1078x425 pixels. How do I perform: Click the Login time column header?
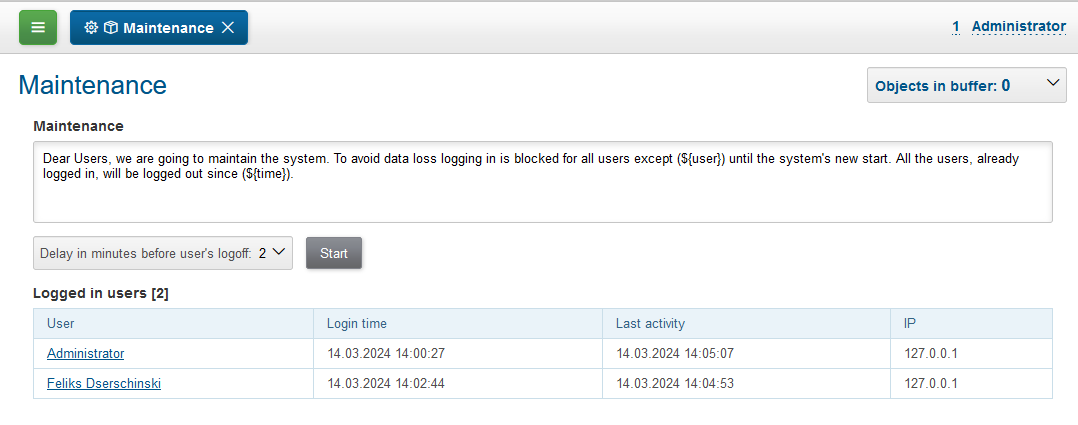coord(357,323)
